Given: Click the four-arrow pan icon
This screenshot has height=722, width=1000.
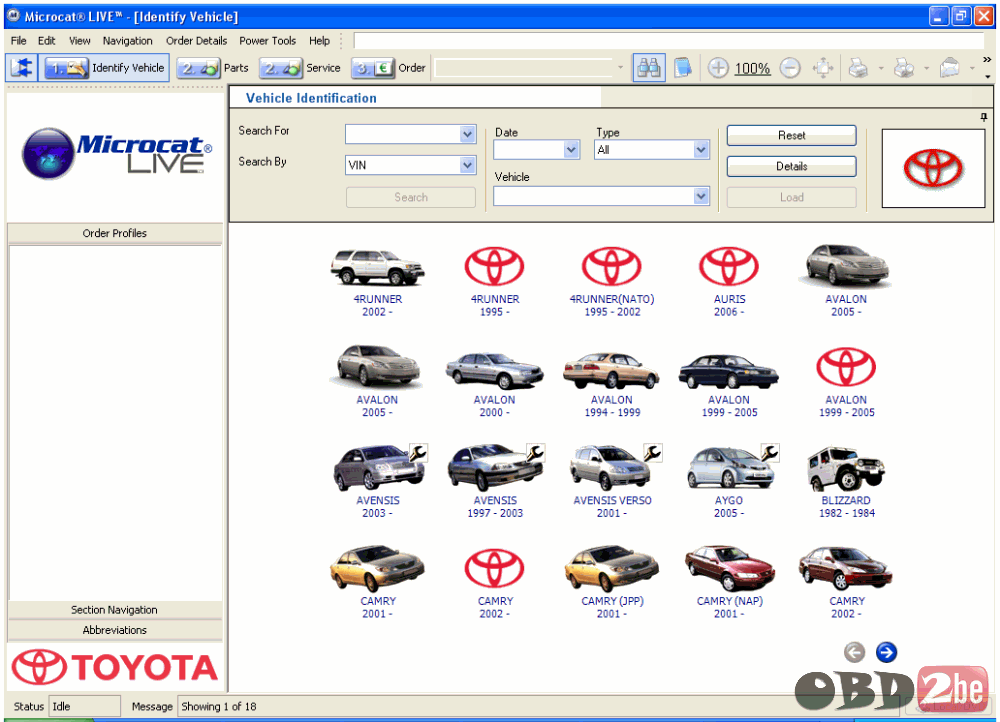Looking at the screenshot, I should [x=823, y=68].
